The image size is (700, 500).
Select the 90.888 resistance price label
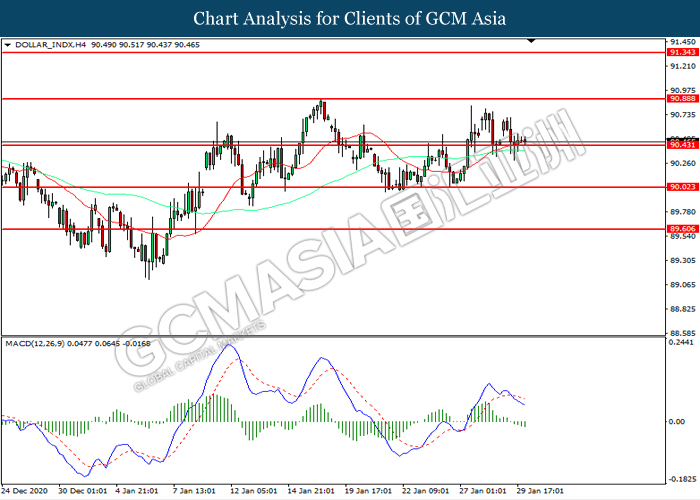click(683, 99)
